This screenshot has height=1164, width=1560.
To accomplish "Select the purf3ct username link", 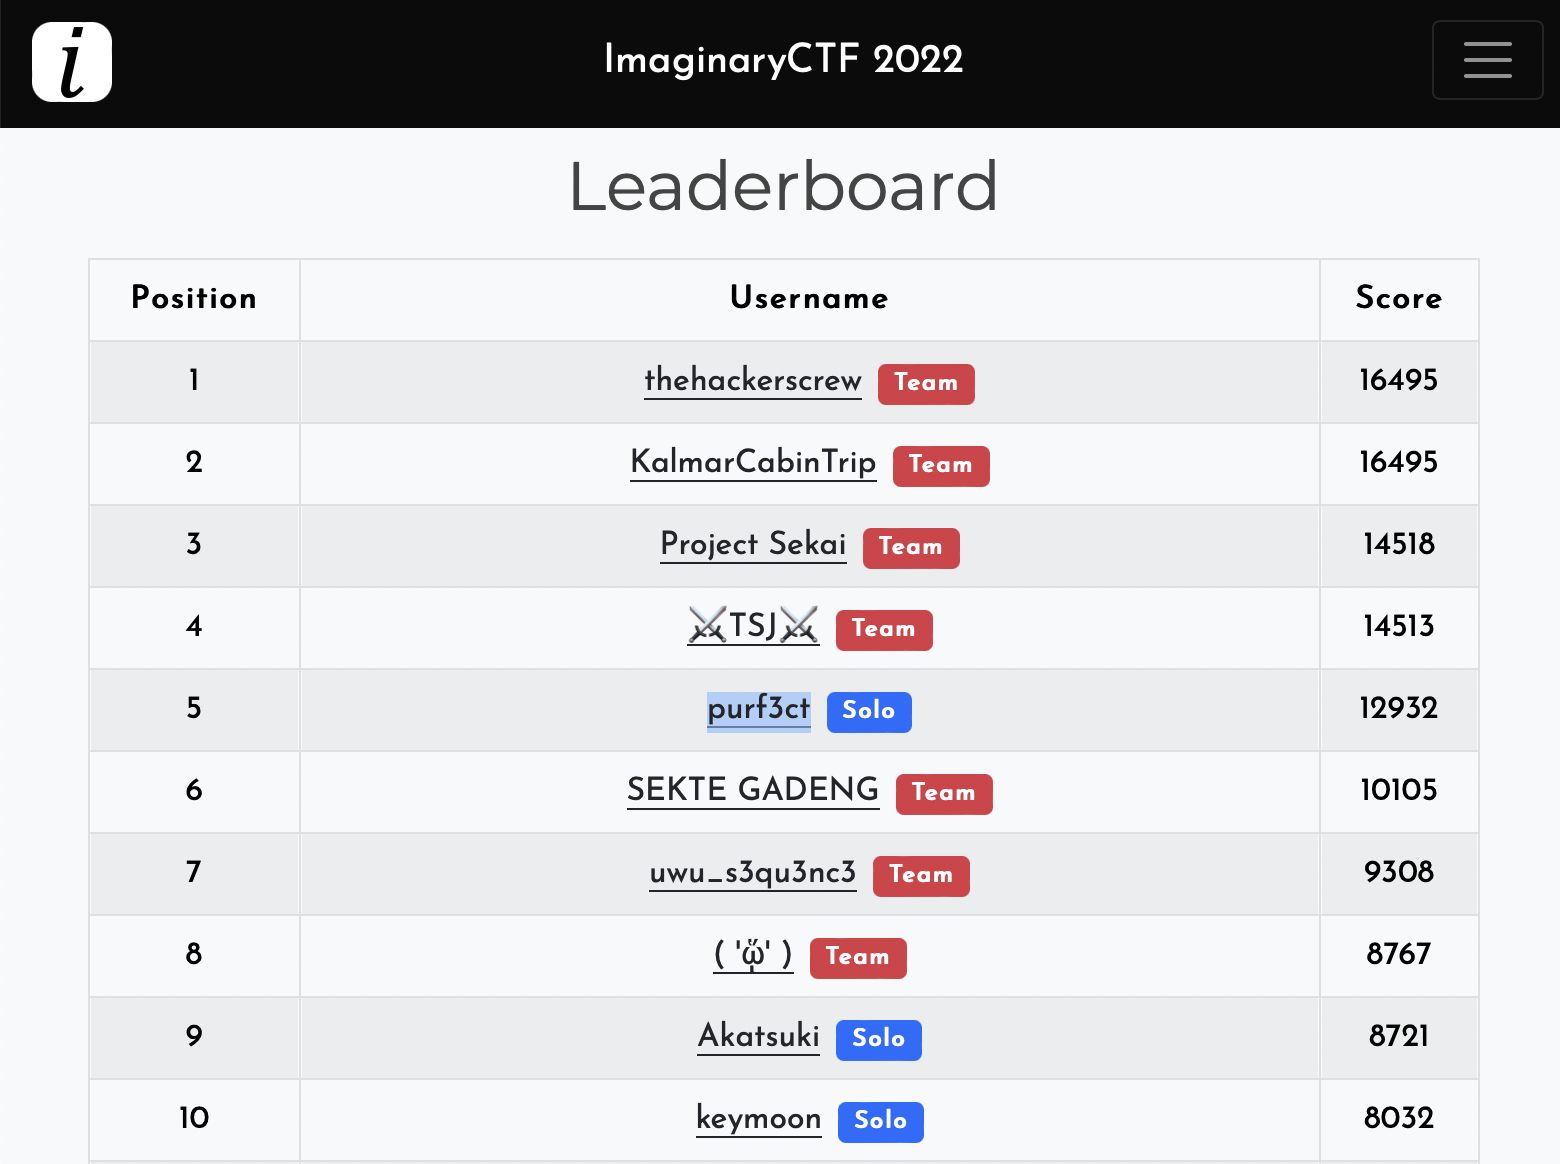I will tap(759, 709).
